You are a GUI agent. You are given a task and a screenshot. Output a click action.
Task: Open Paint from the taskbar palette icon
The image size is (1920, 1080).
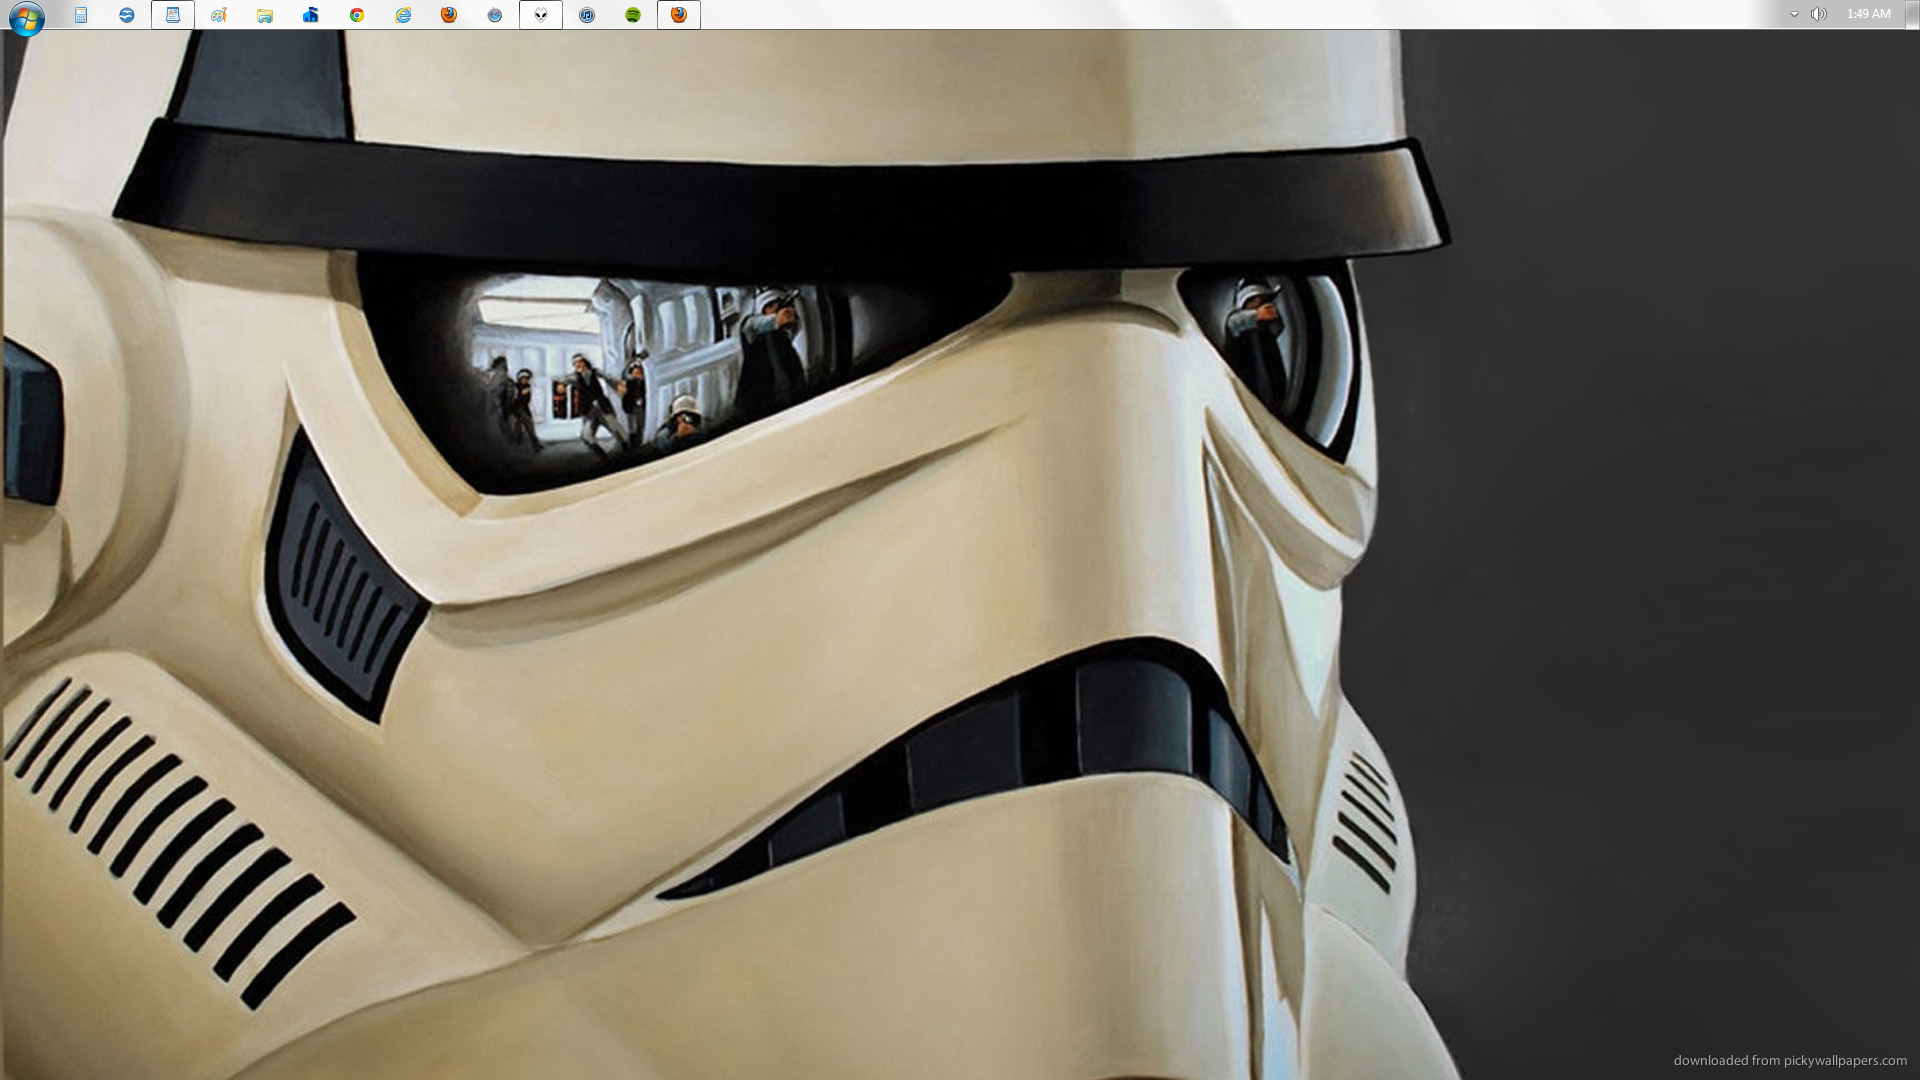coord(219,15)
